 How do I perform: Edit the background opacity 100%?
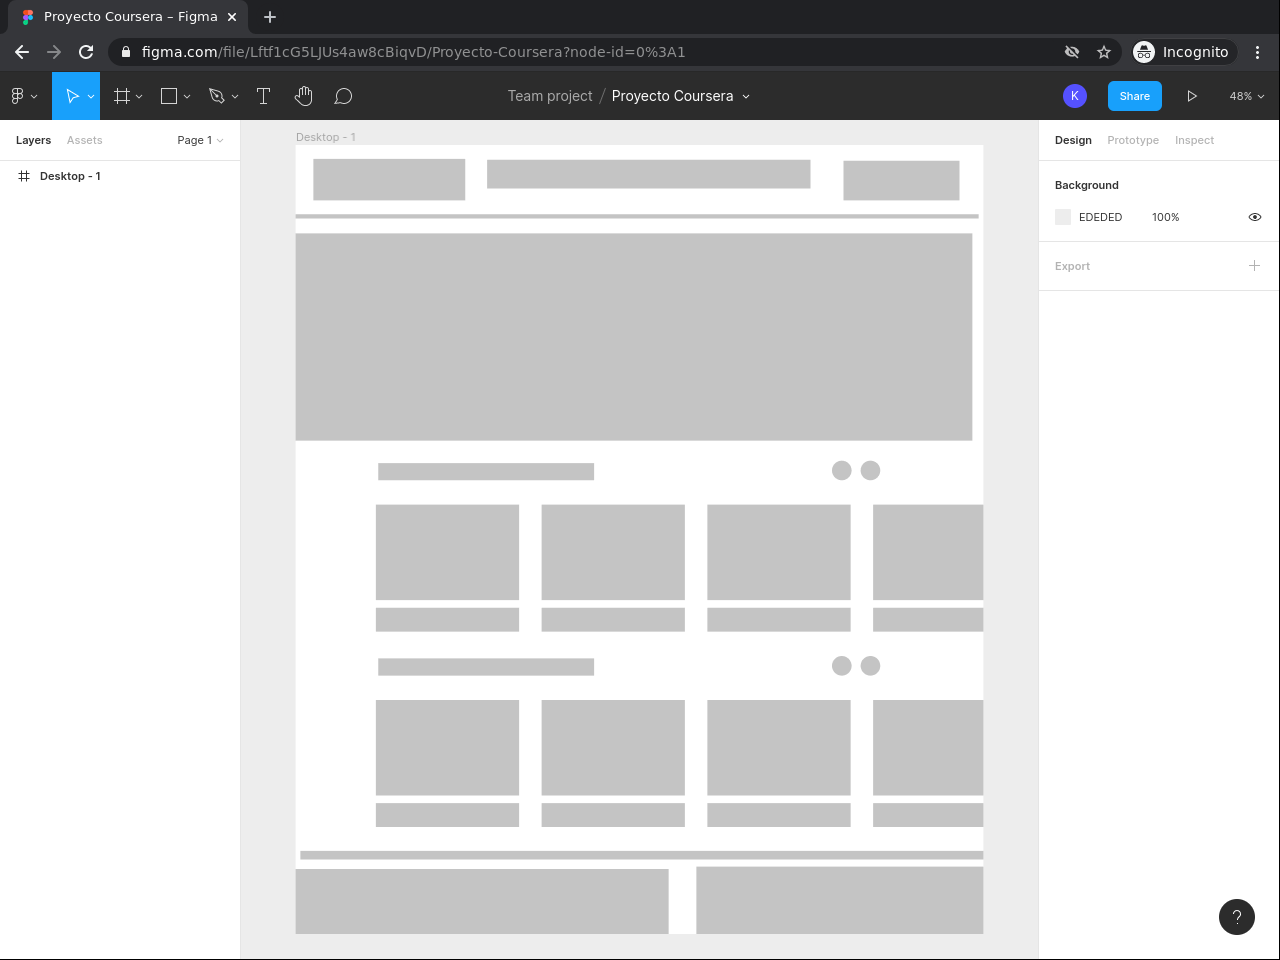coord(1165,217)
